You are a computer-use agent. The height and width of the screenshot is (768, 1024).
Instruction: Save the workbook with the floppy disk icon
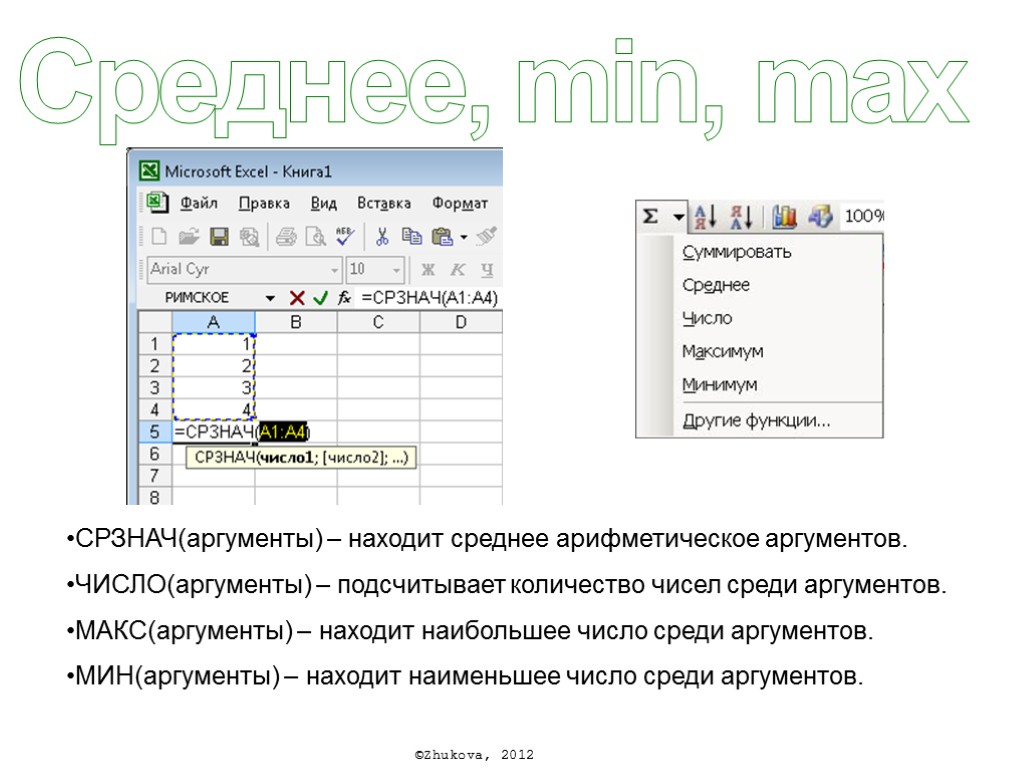pyautogui.click(x=219, y=236)
